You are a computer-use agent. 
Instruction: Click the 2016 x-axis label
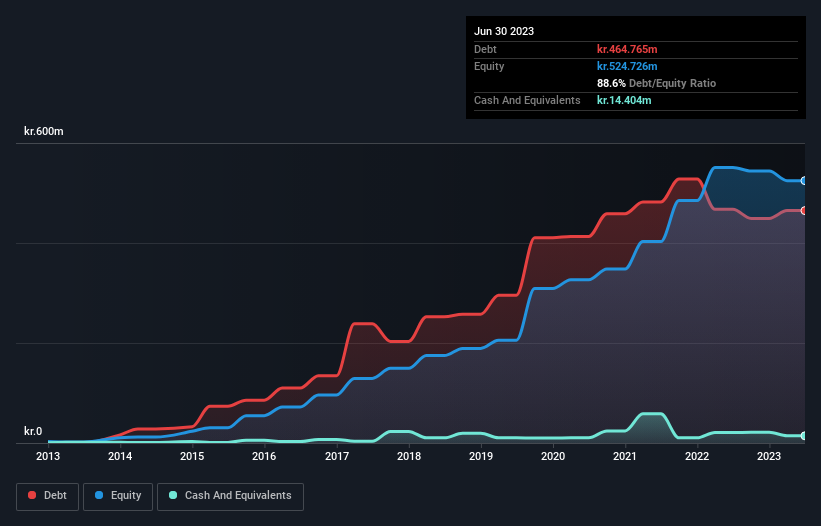264,456
